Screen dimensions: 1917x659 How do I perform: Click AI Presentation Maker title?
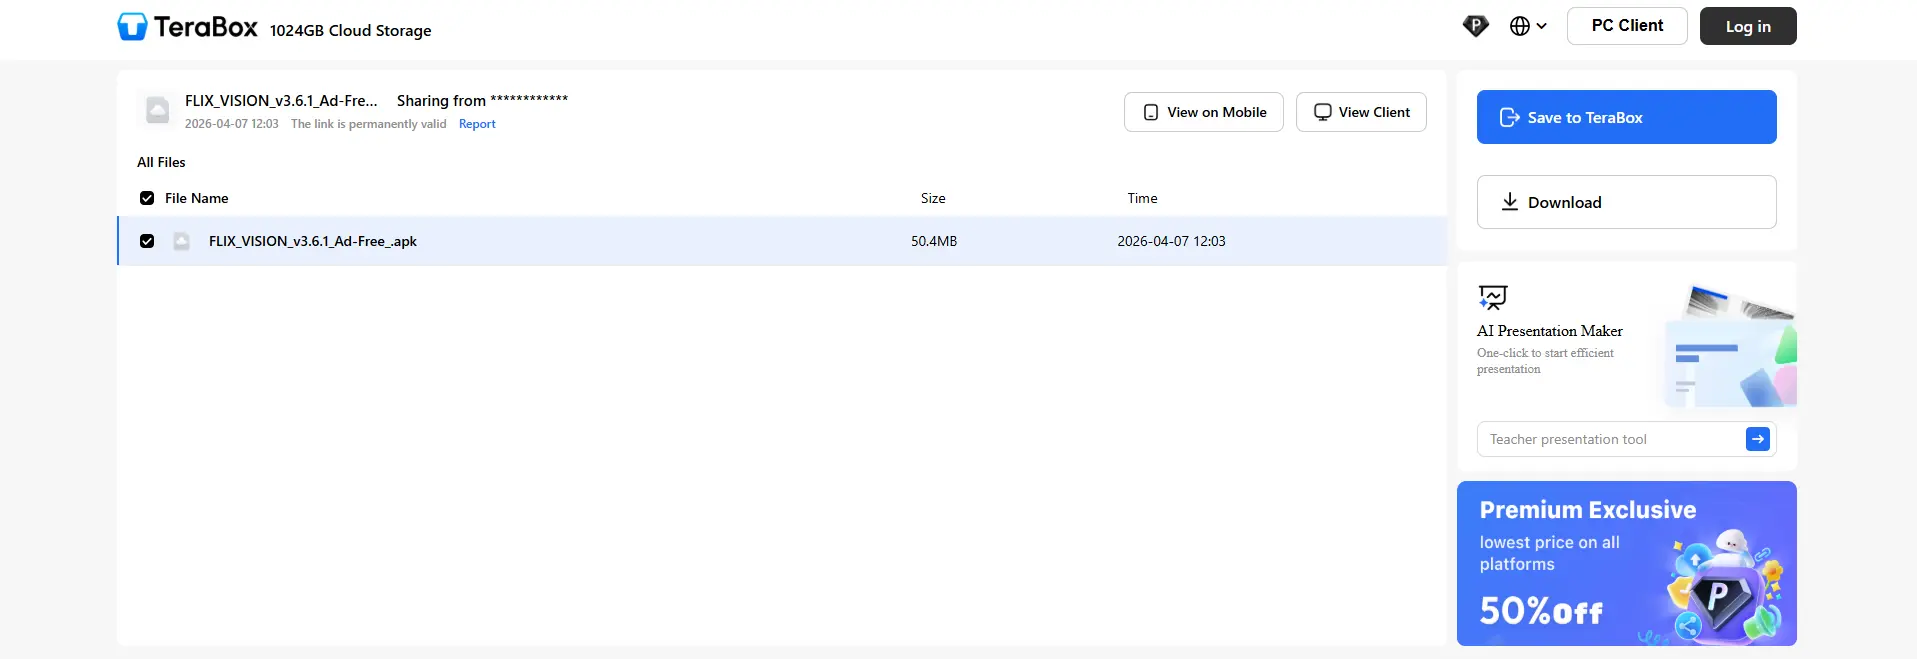[x=1550, y=331]
